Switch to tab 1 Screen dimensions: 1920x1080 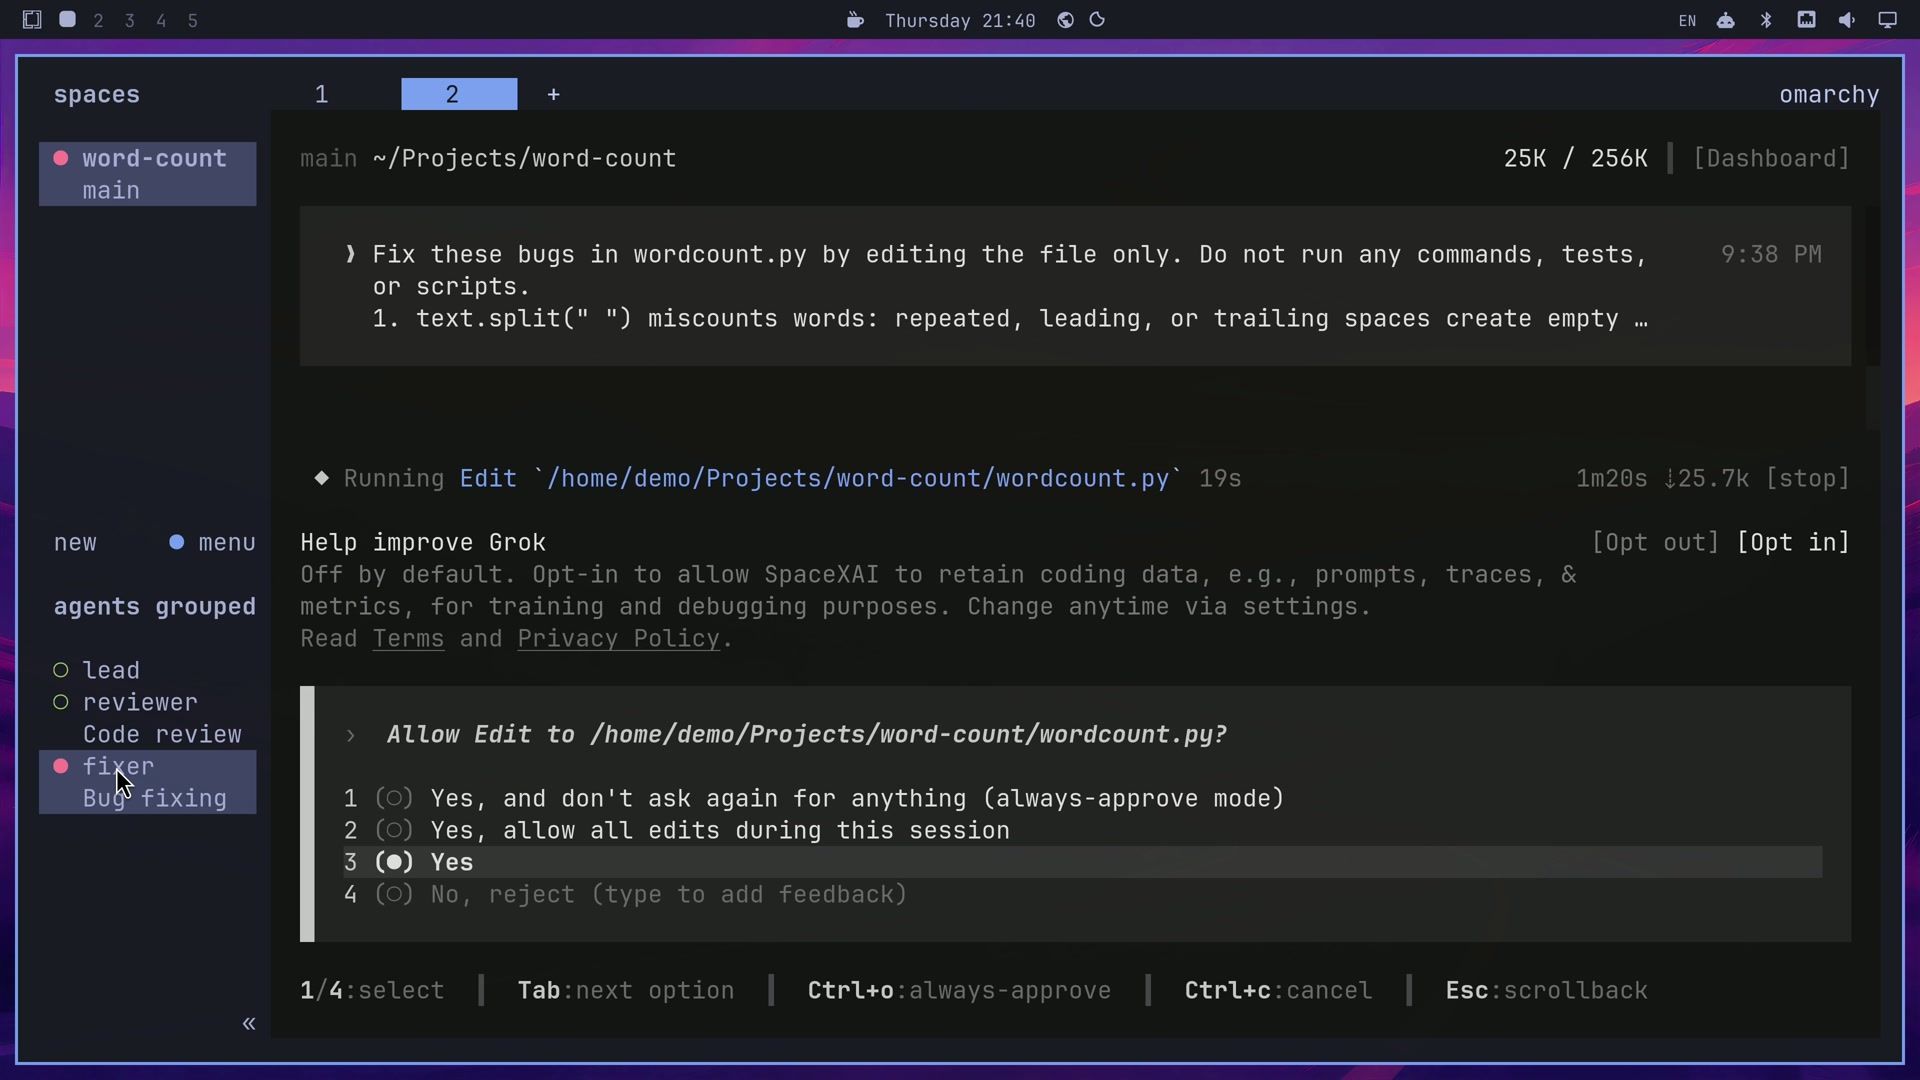(321, 94)
